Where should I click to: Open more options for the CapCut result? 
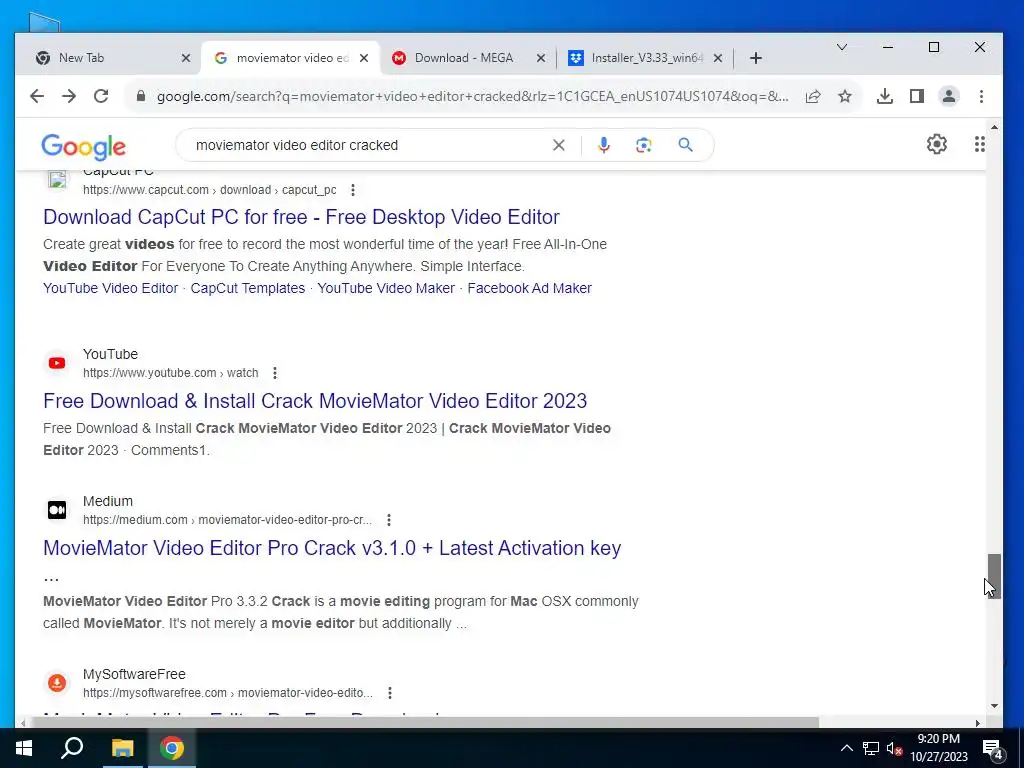click(x=353, y=190)
